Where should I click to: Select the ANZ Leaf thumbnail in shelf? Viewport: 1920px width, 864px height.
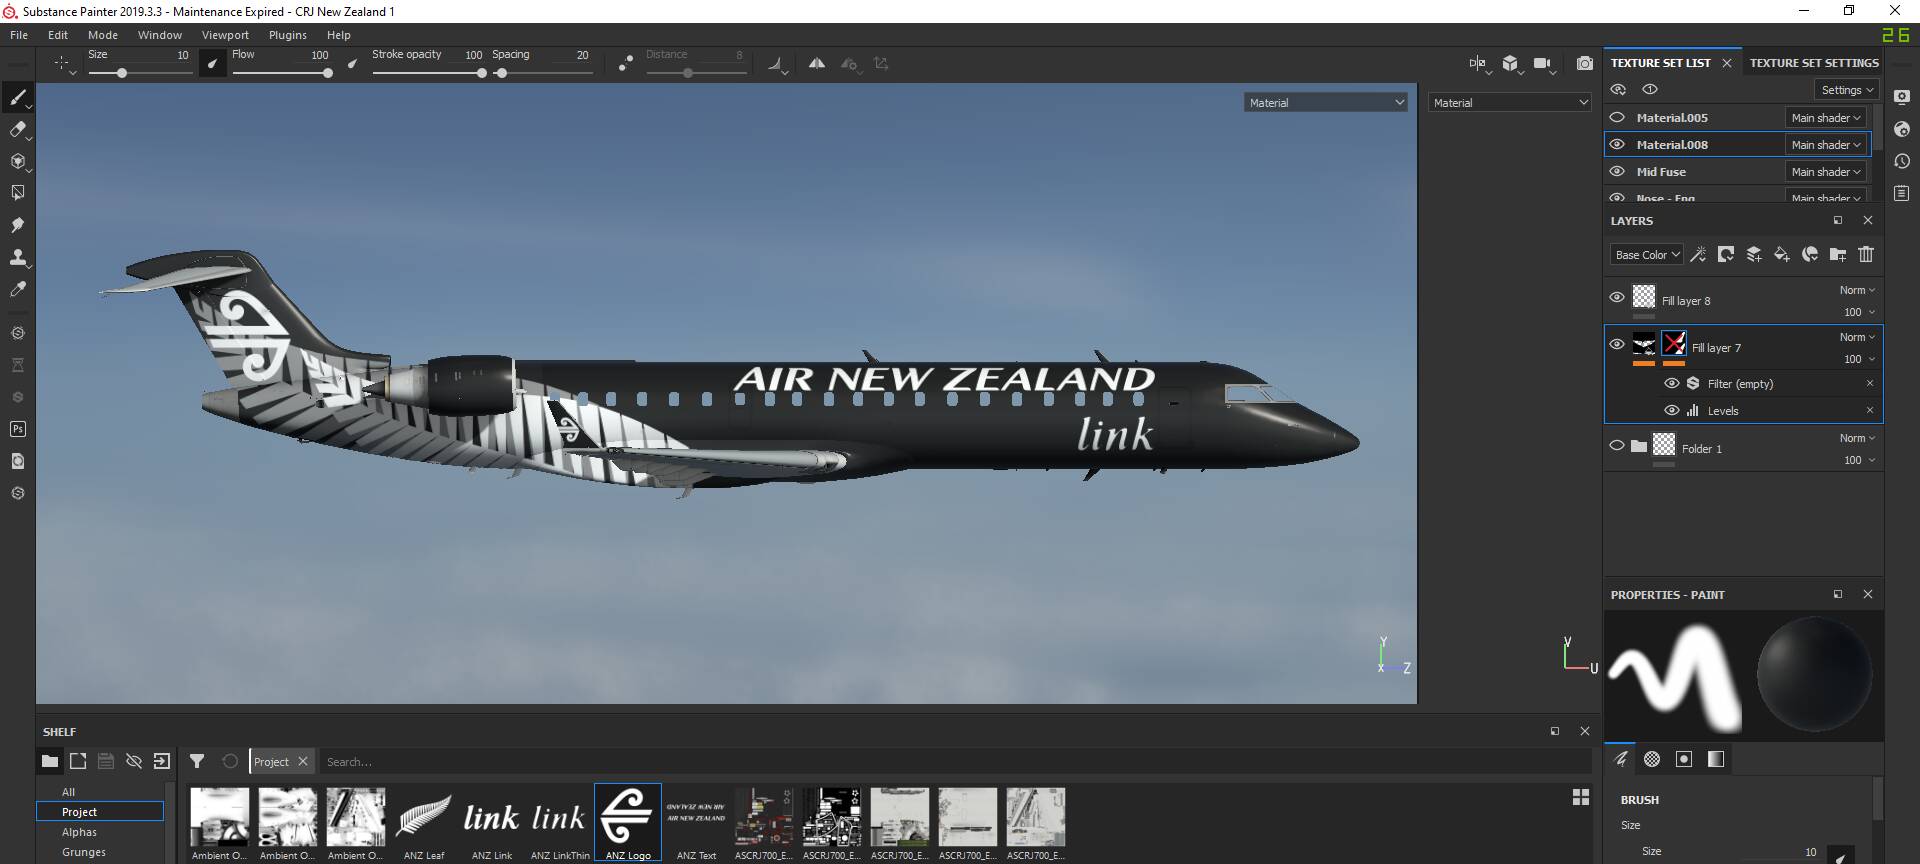click(x=423, y=824)
